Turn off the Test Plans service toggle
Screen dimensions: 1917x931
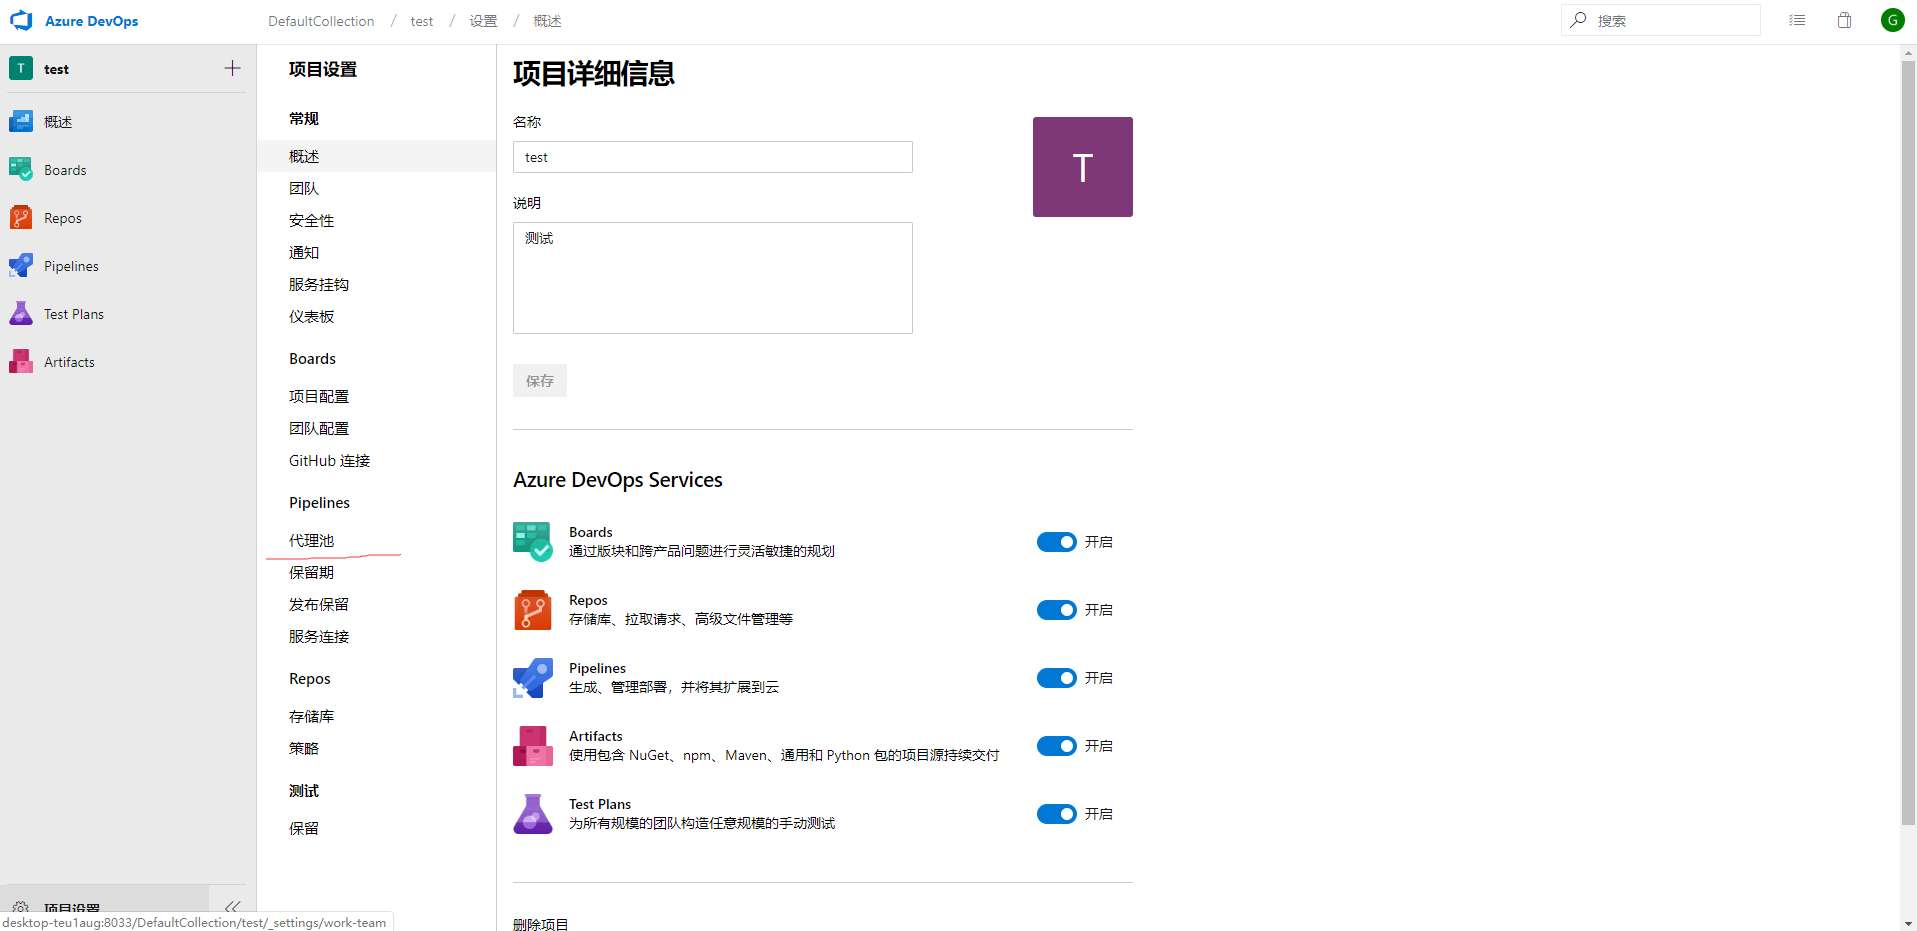click(1056, 814)
